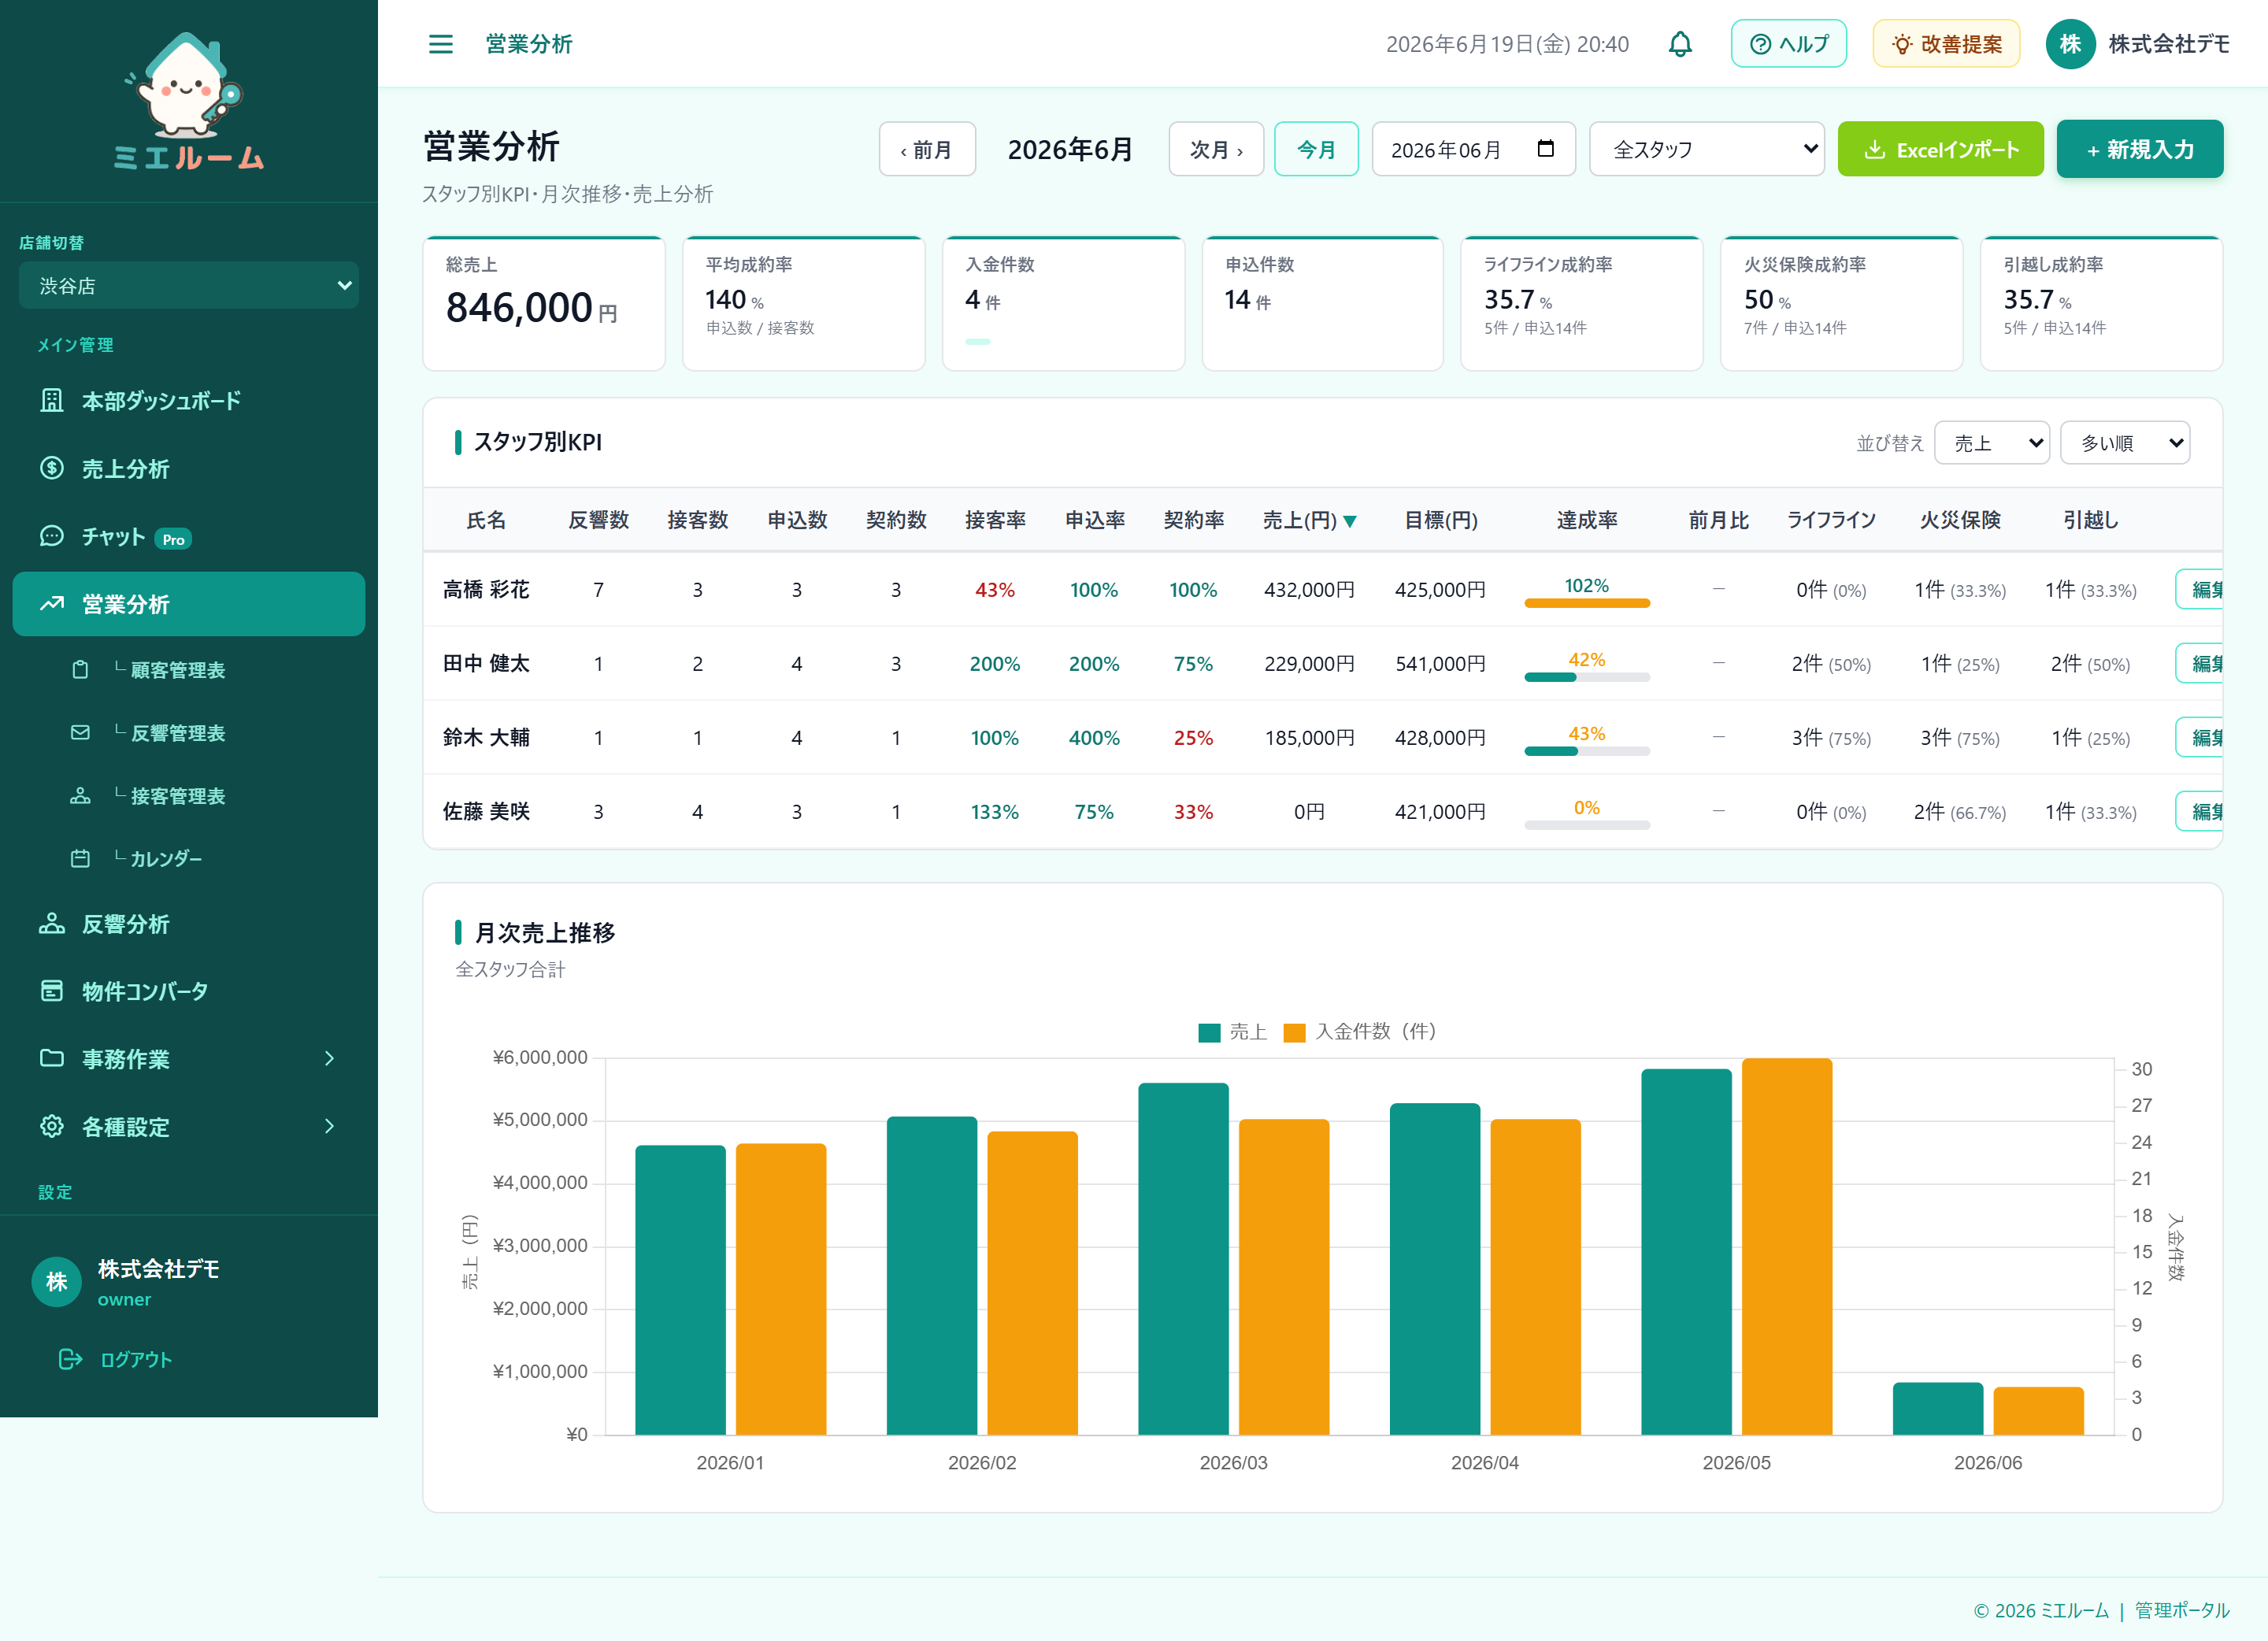Viewport: 2268px width, 1641px height.
Task: Click the 新規入力 button
Action: pyautogui.click(x=2140, y=149)
